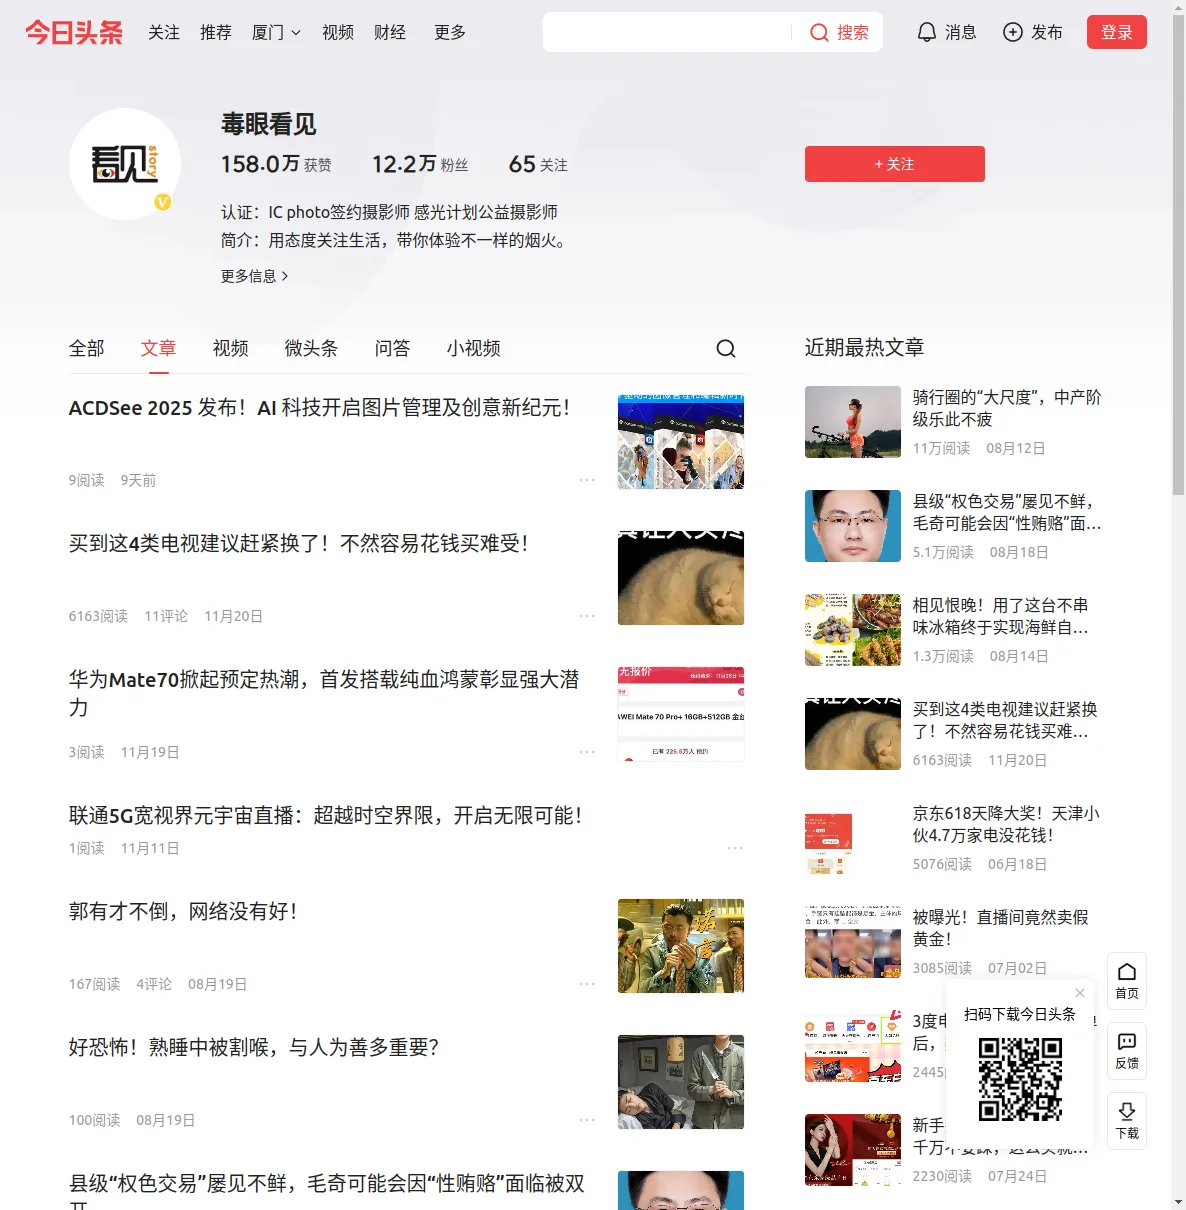Screen dimensions: 1186x1210
Task: Switch to the 视频 content tab
Action: pyautogui.click(x=231, y=348)
